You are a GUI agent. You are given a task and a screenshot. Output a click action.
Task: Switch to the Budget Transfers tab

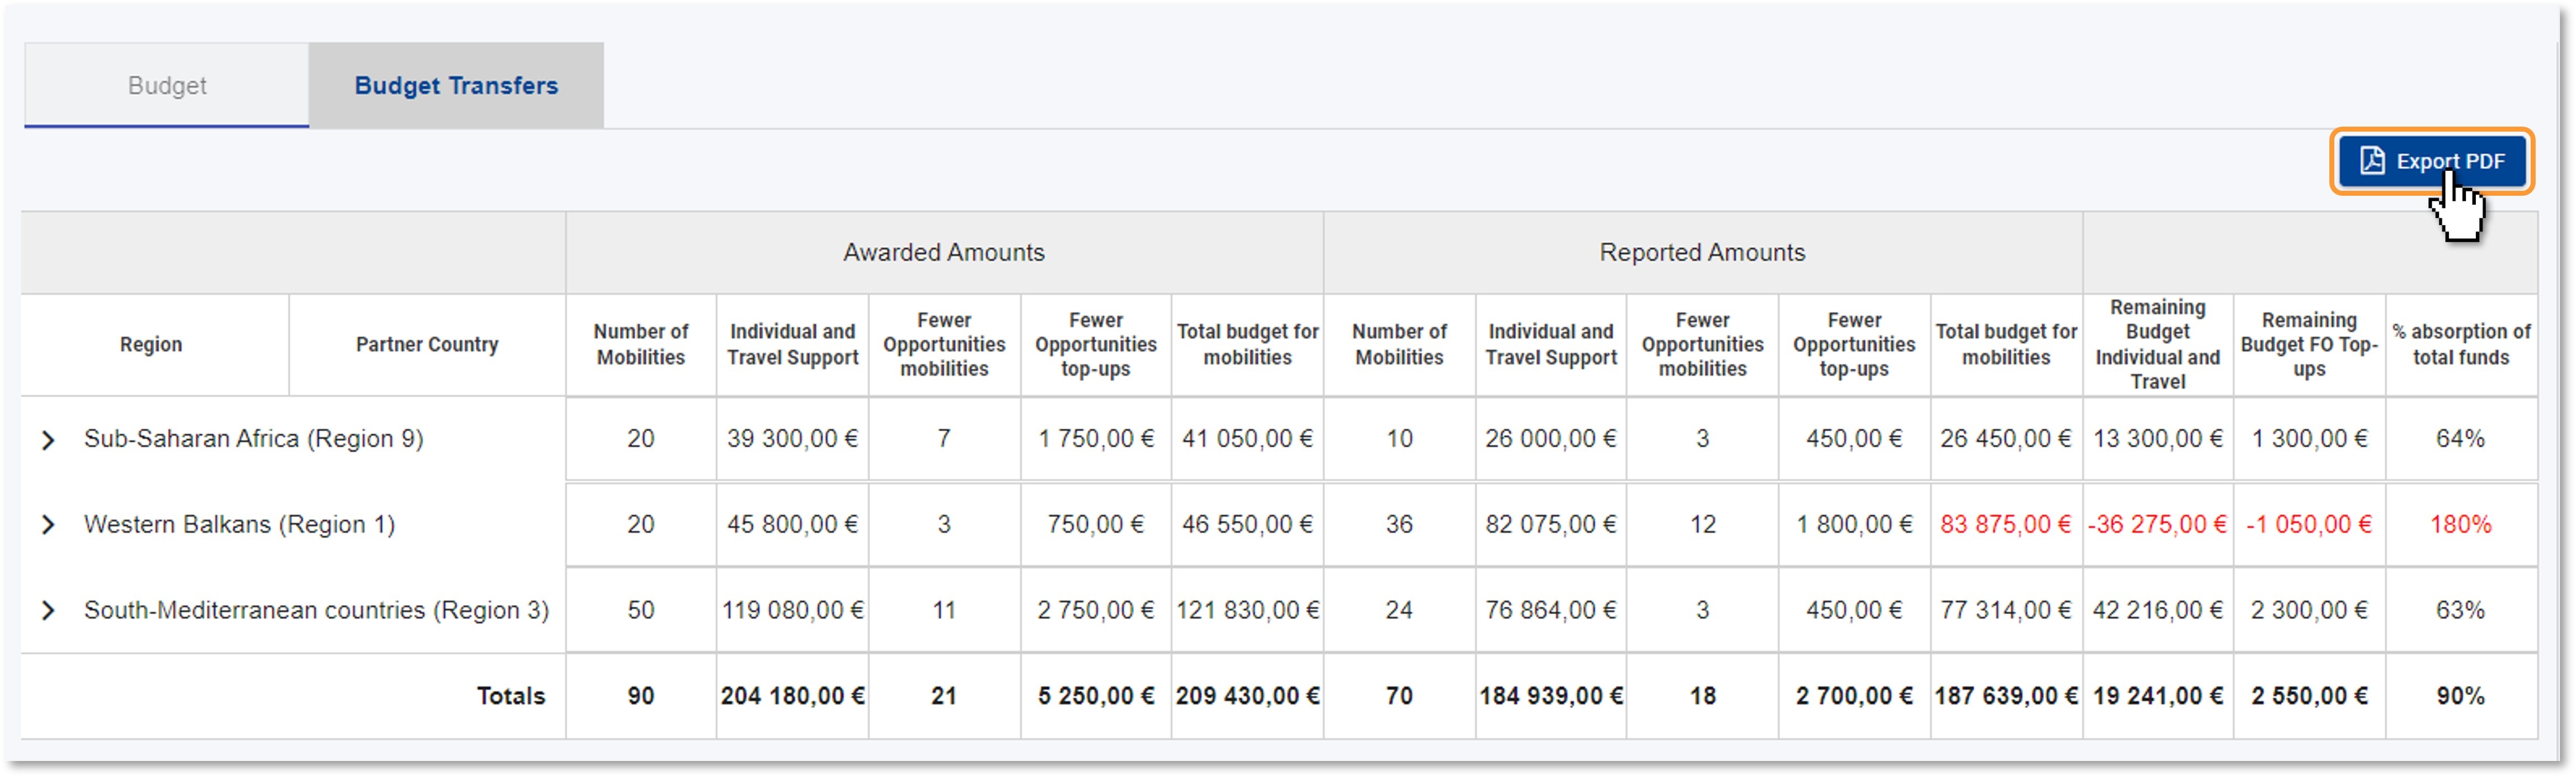456,85
